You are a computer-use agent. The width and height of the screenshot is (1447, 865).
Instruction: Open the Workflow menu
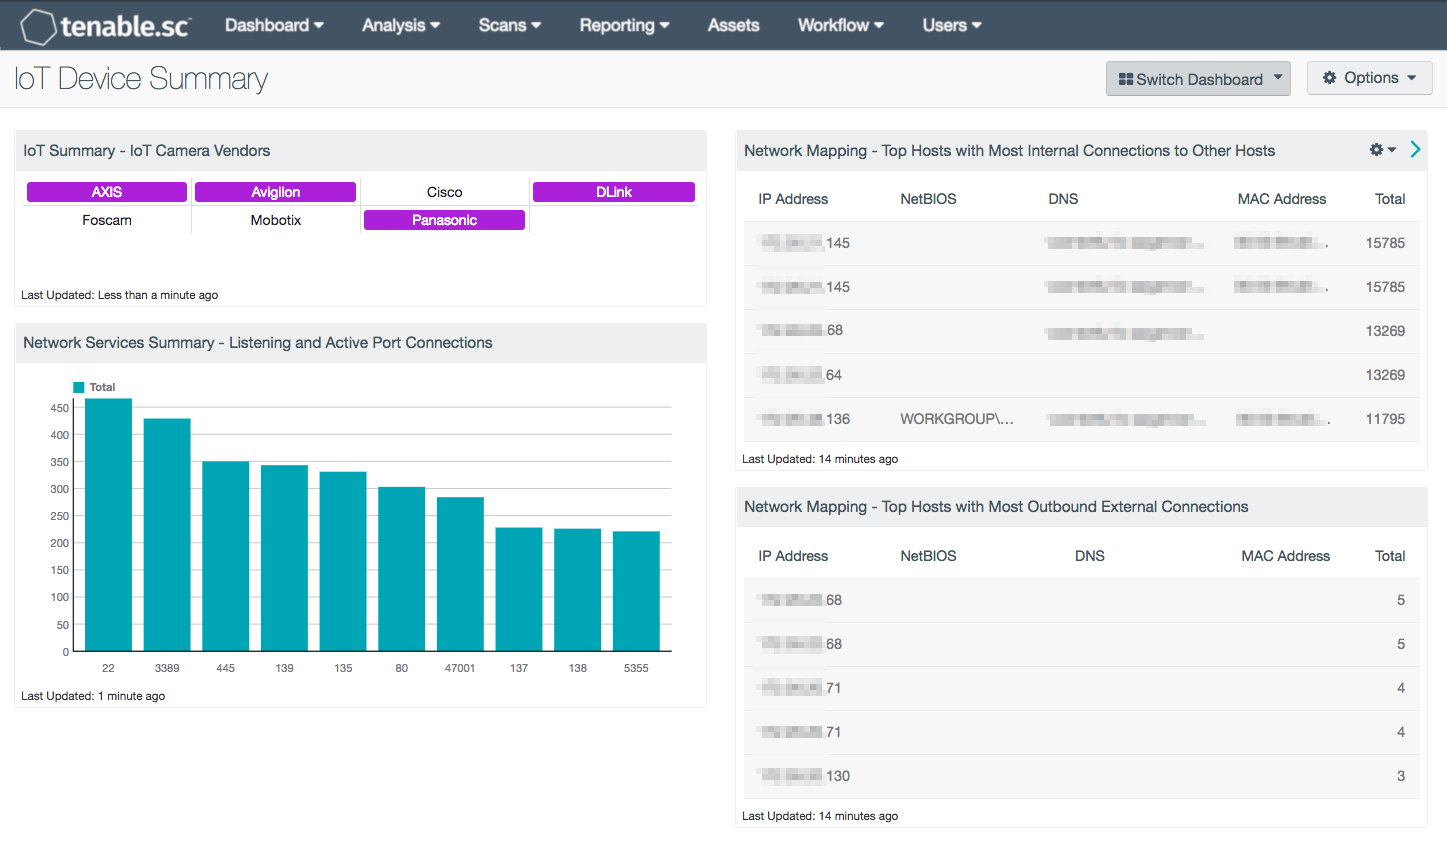pyautogui.click(x=840, y=25)
